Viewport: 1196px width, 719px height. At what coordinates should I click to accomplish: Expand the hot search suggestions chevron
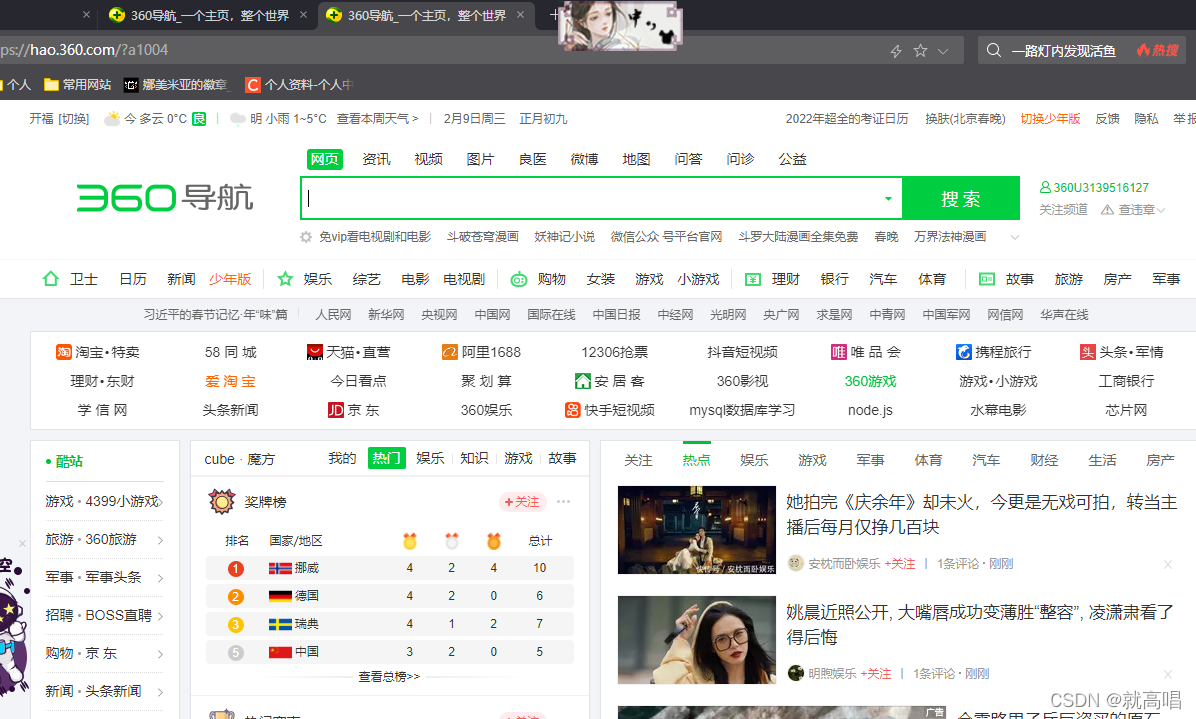click(1014, 237)
